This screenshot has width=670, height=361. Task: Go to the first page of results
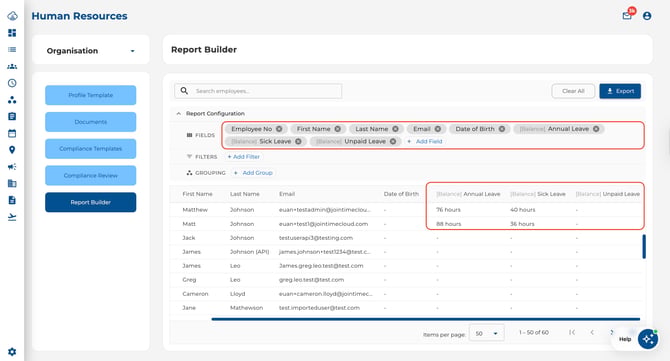point(572,332)
